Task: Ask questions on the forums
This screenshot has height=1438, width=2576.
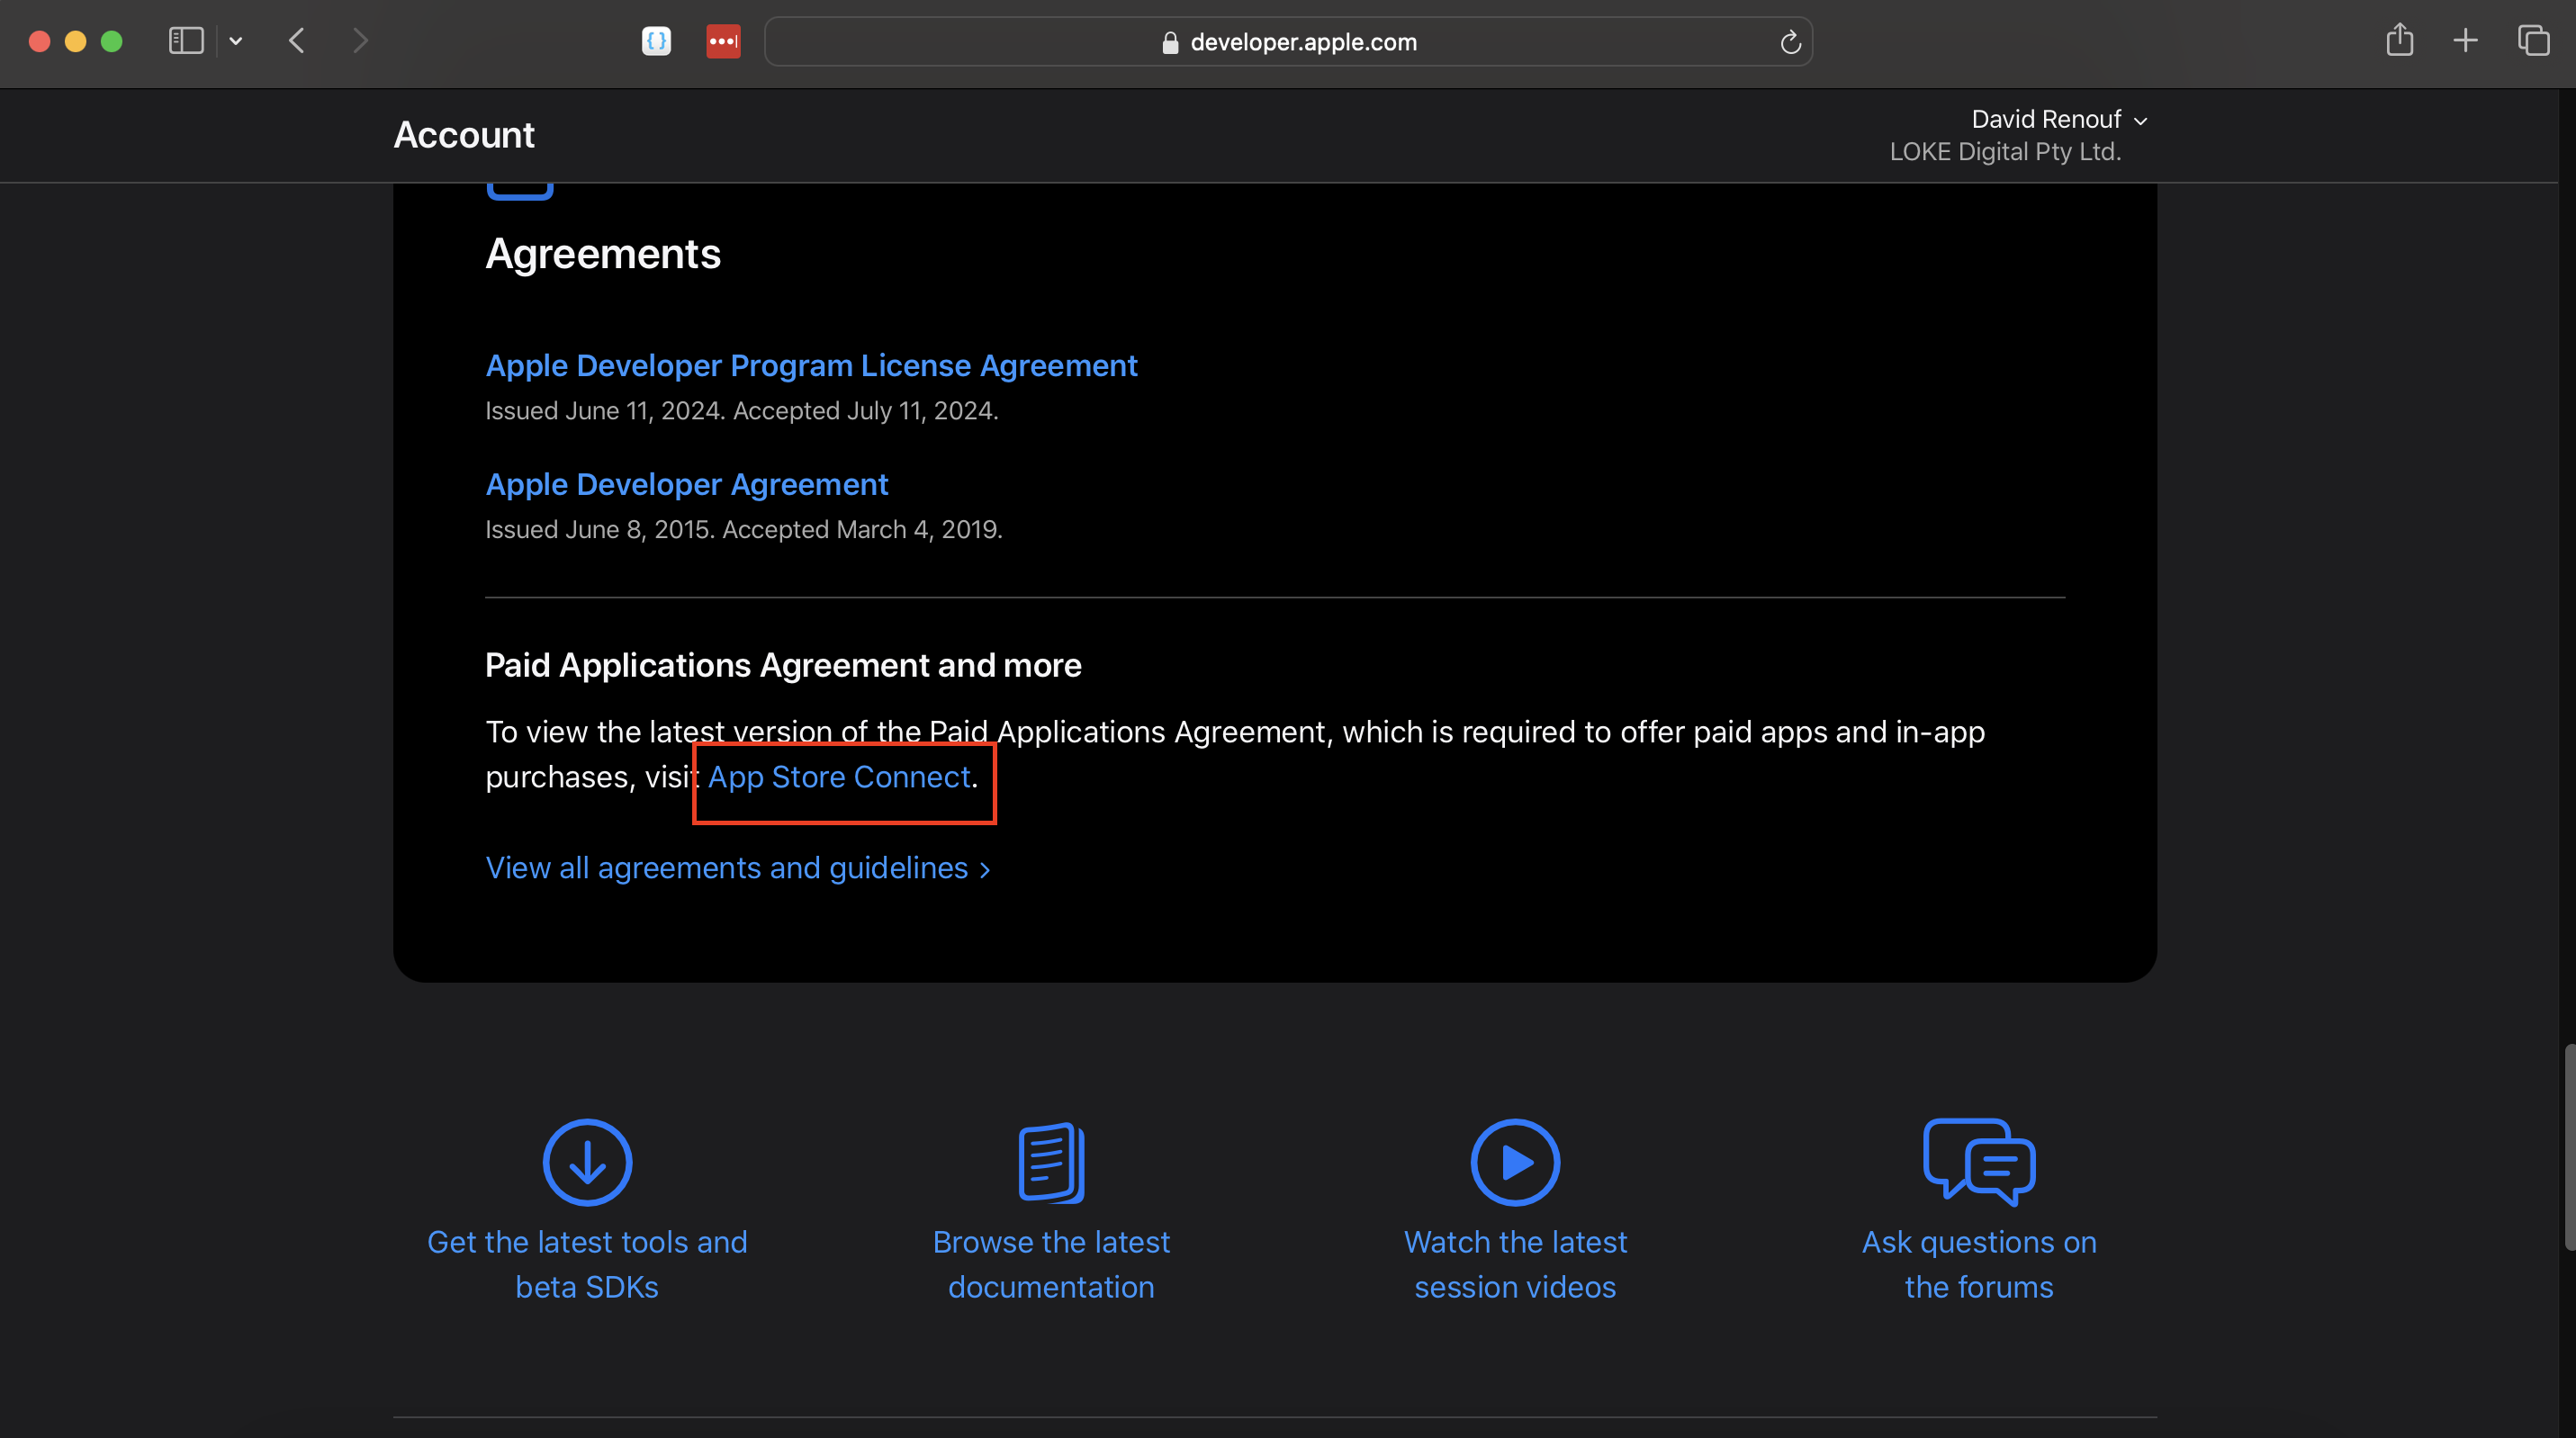Action: [x=1979, y=1264]
